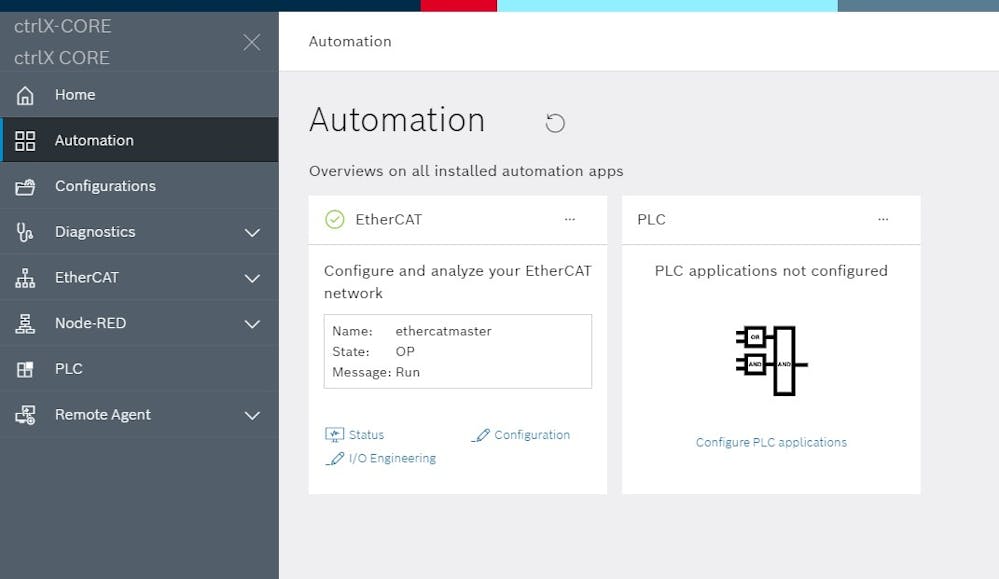999x579 pixels.
Task: Open Configurations from the sidebar
Action: point(140,186)
